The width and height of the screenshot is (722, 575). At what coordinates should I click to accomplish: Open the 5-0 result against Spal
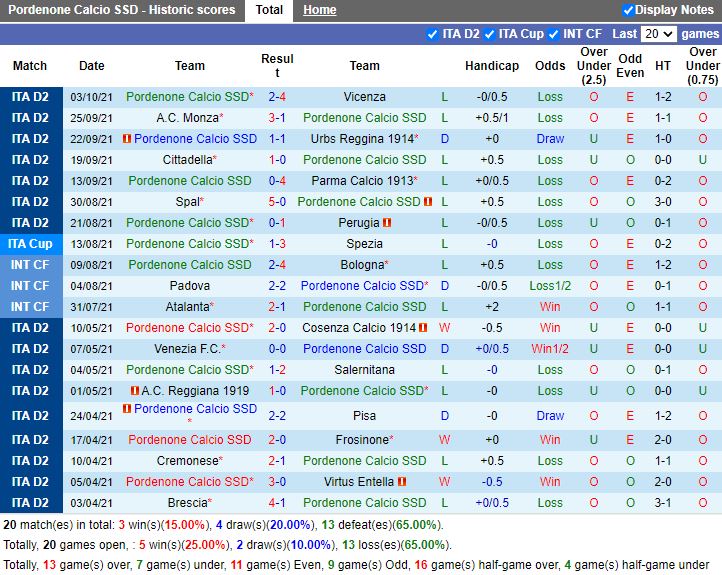point(277,202)
